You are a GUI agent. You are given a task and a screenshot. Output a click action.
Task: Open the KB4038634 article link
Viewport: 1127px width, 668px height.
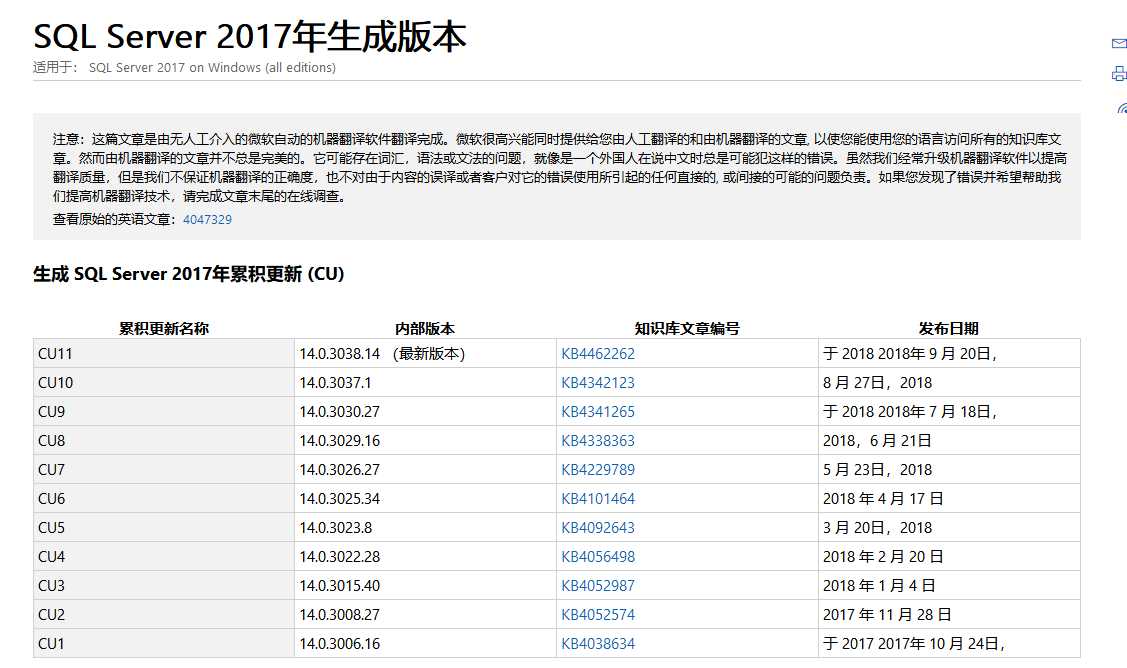pos(597,644)
